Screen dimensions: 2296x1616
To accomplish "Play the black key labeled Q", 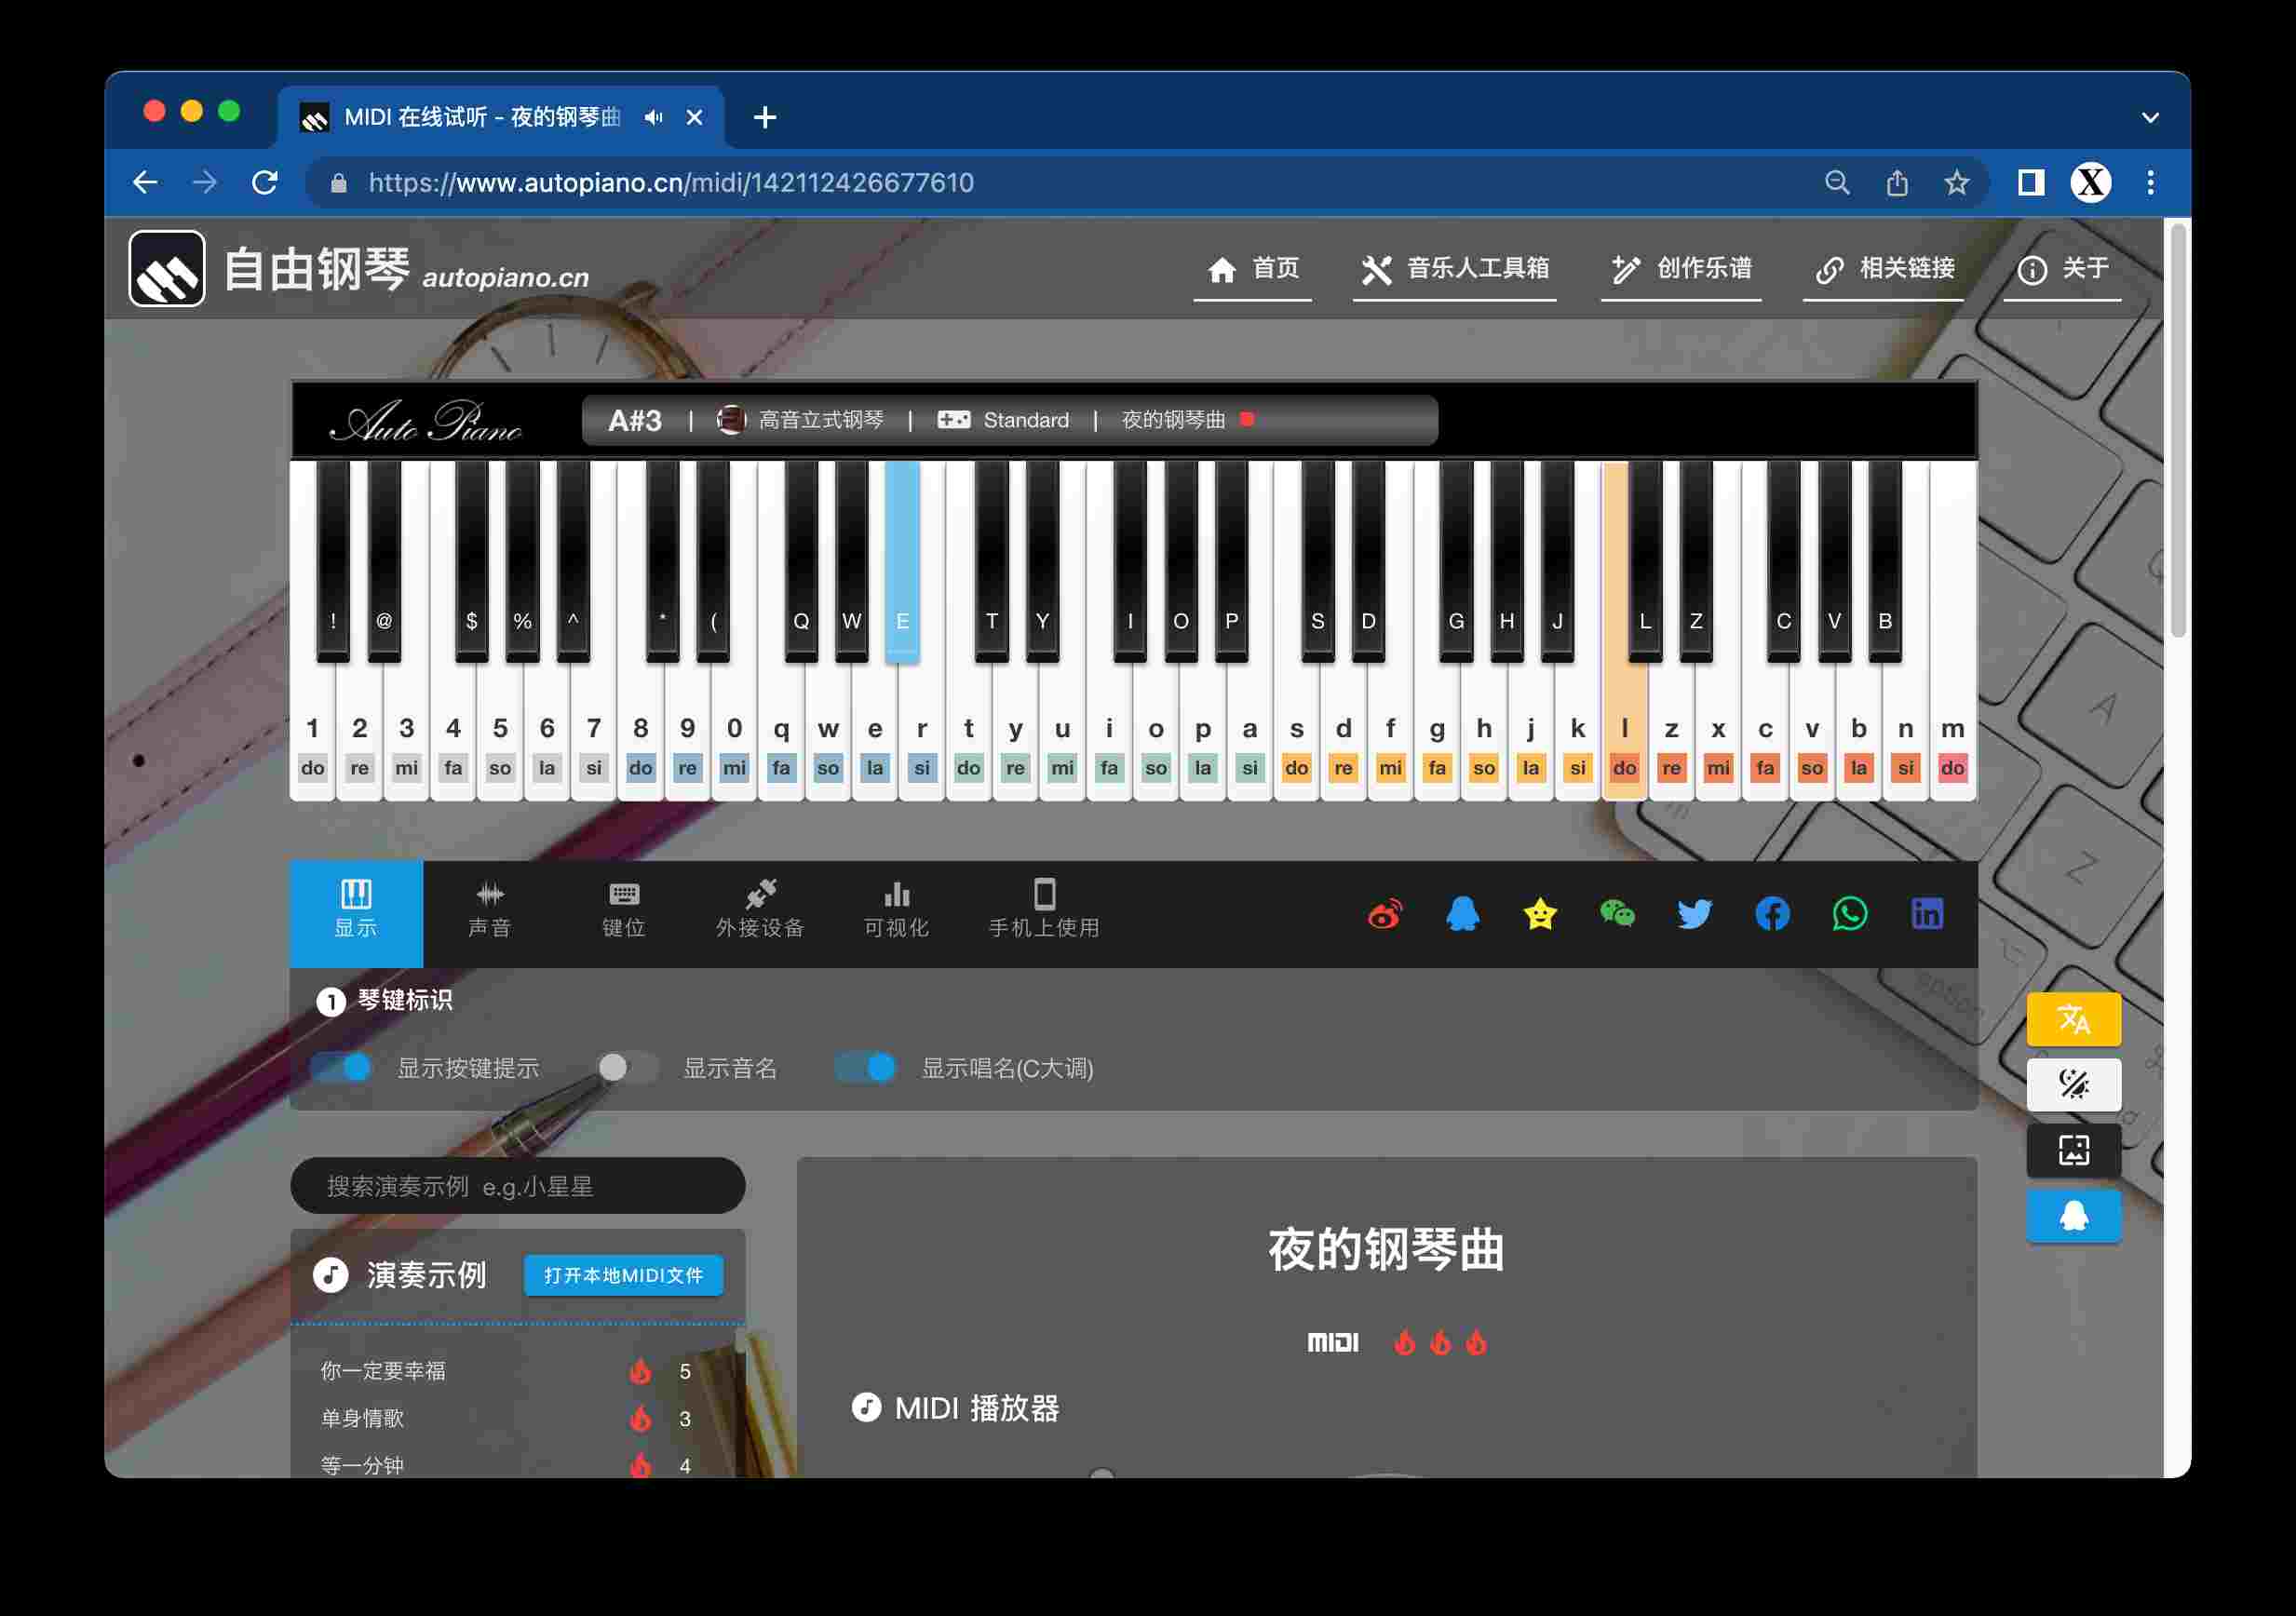I will coord(801,560).
